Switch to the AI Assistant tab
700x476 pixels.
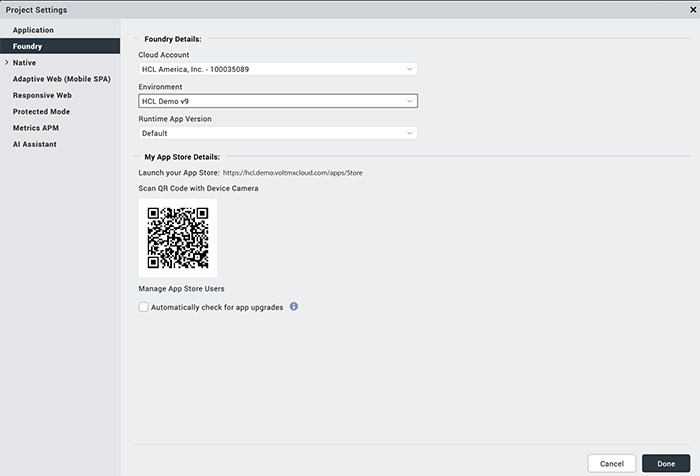(35, 144)
